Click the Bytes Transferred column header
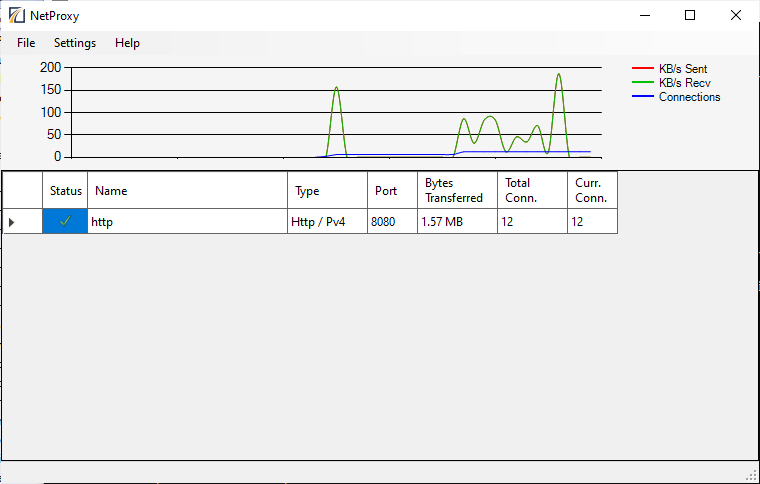Viewport: 760px width, 484px height. 458,190
